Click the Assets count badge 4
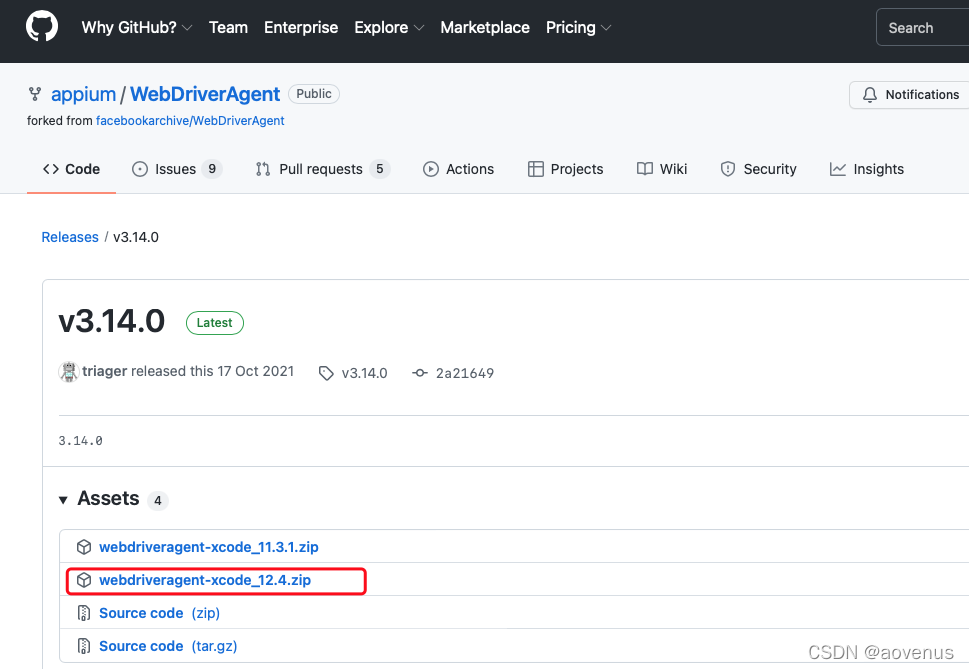The image size is (969, 669). 158,500
